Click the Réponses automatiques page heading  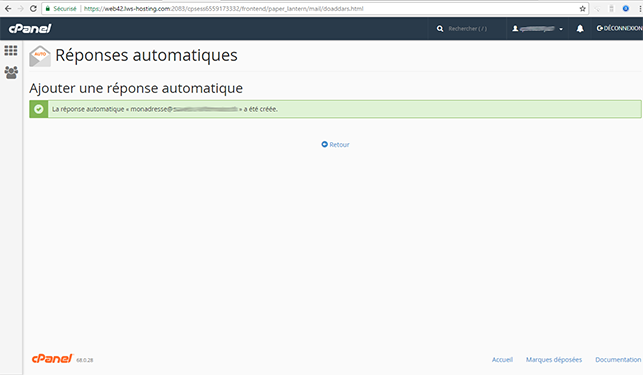146,55
